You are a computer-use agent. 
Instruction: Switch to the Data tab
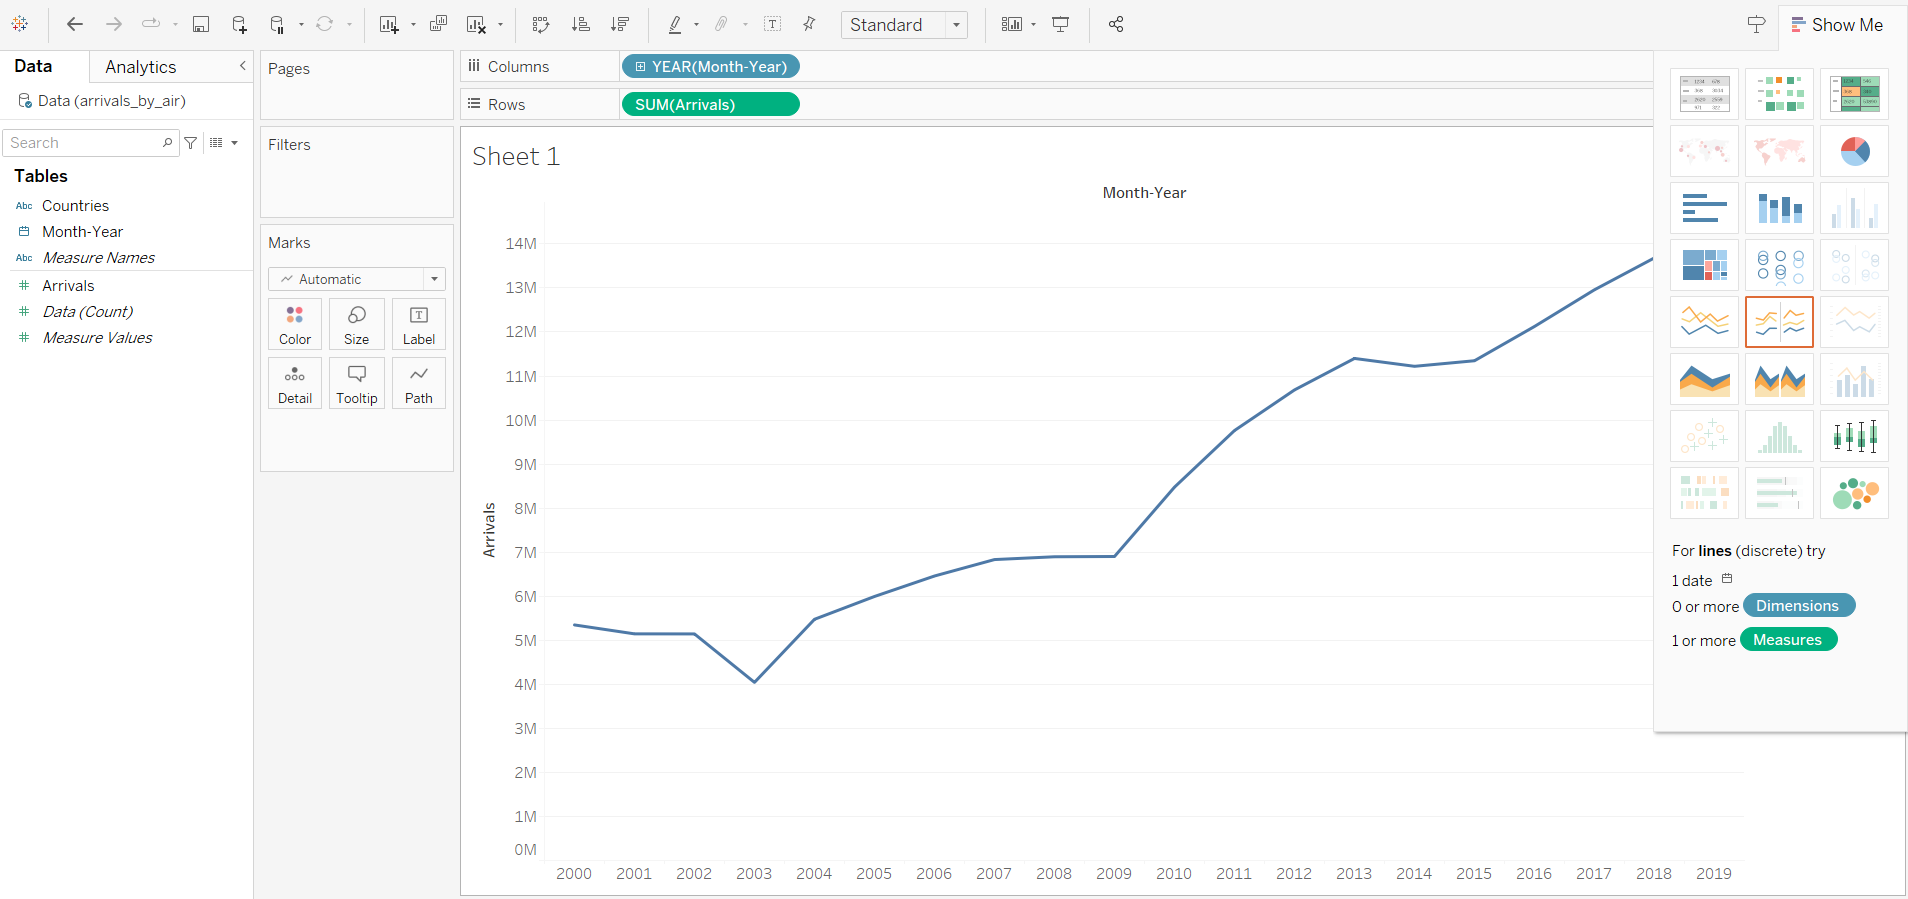point(33,66)
